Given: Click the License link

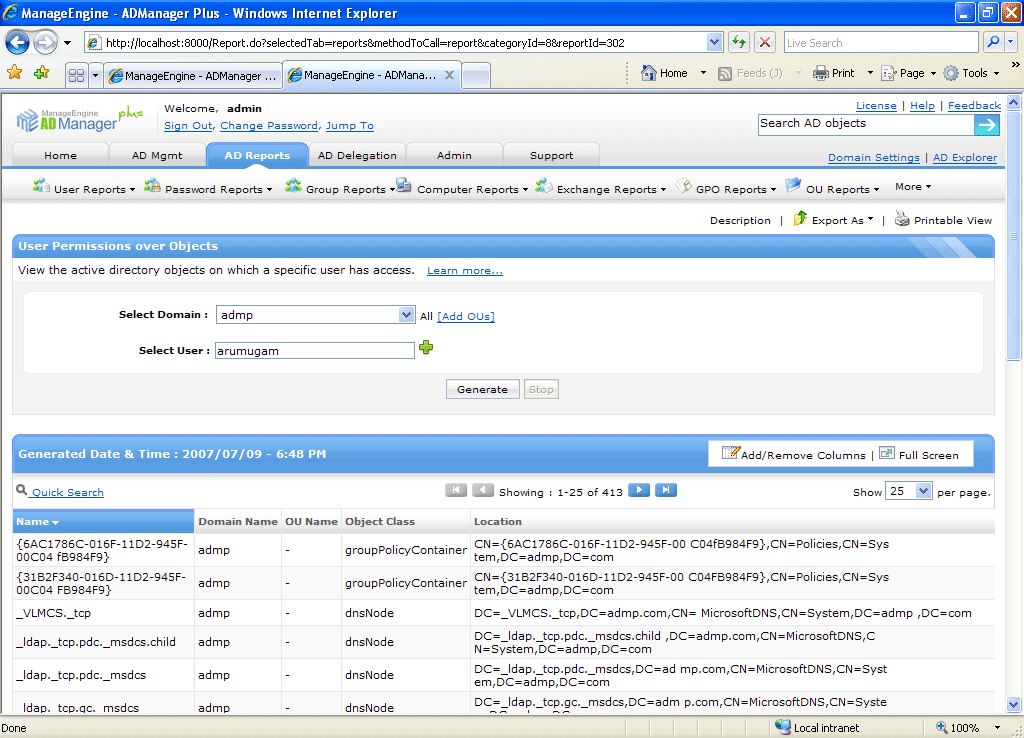Looking at the screenshot, I should [876, 105].
